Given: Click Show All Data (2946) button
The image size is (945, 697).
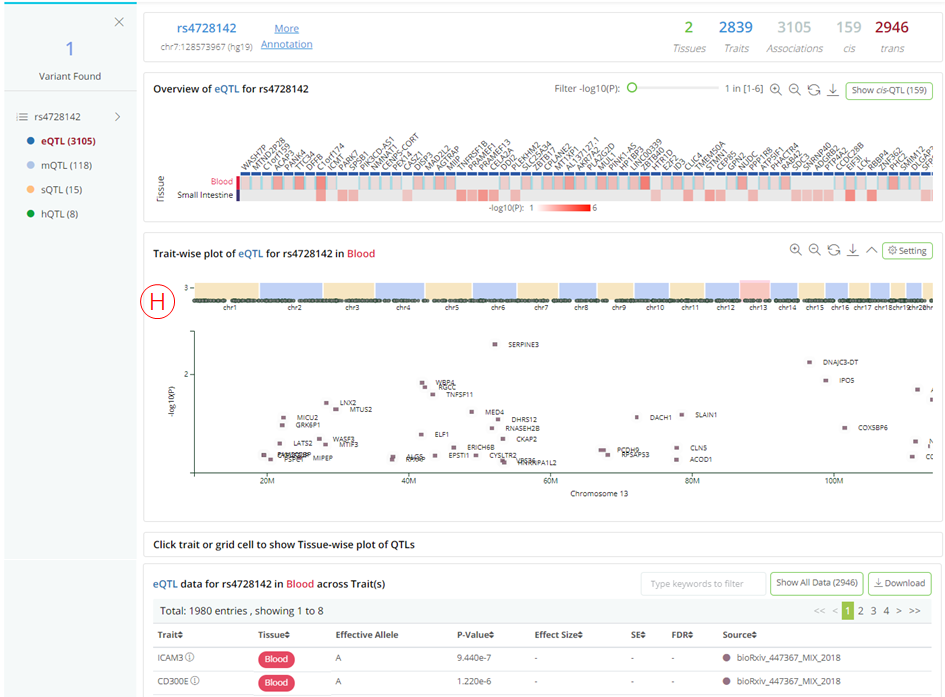Looking at the screenshot, I should click(817, 583).
